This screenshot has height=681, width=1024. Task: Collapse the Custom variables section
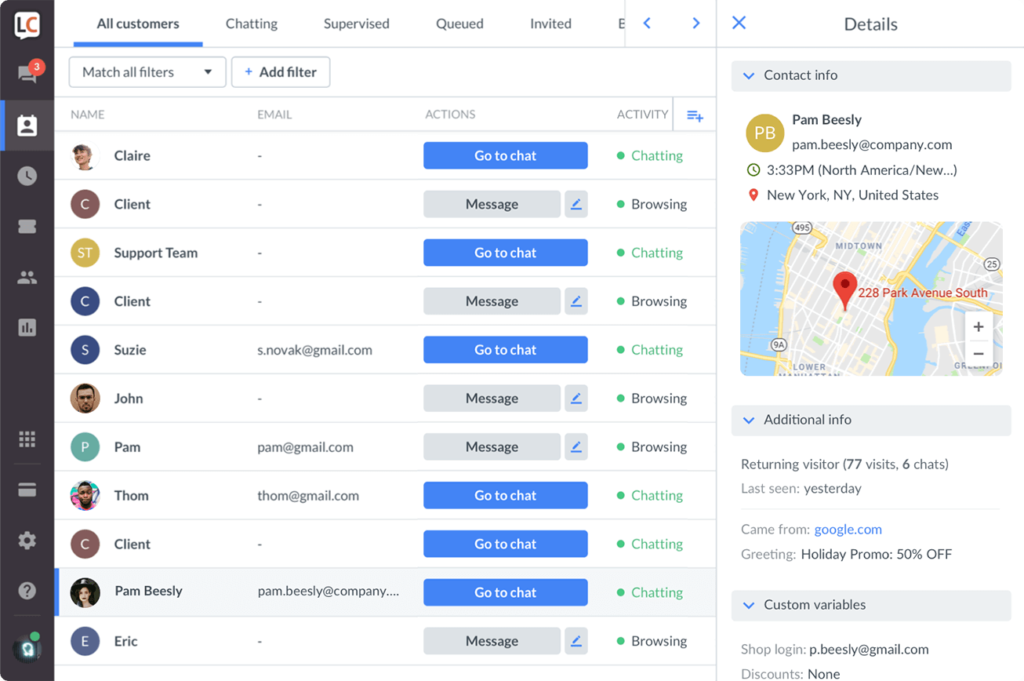(749, 605)
